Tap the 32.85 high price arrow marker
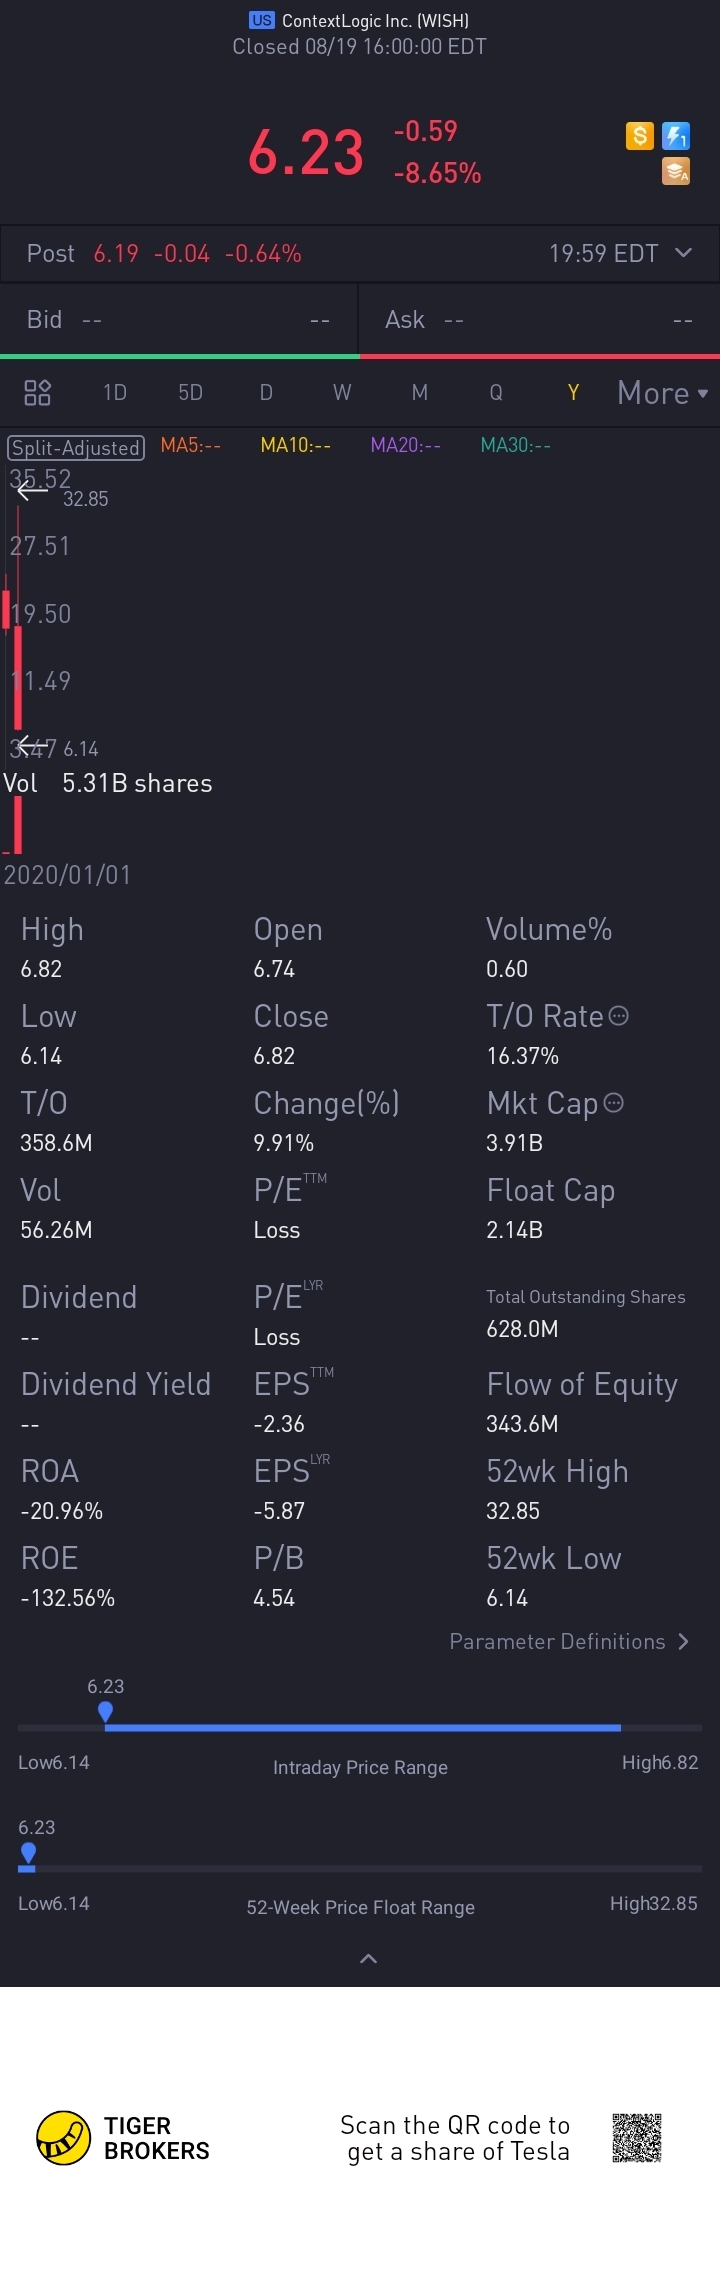The height and width of the screenshot is (2289, 720). [33, 490]
